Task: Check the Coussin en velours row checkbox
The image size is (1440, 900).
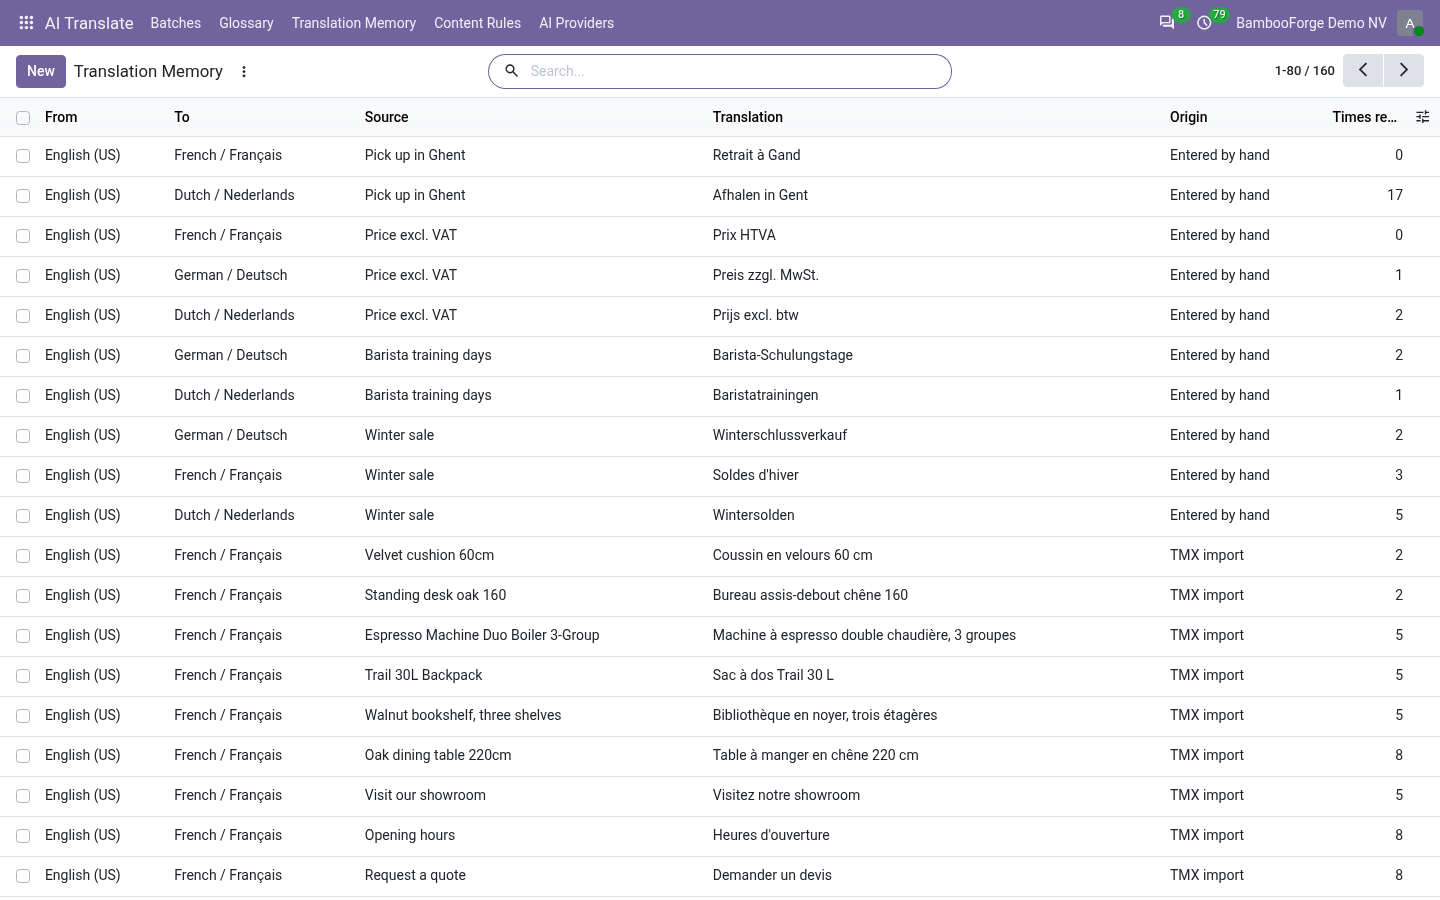Action: (x=23, y=556)
